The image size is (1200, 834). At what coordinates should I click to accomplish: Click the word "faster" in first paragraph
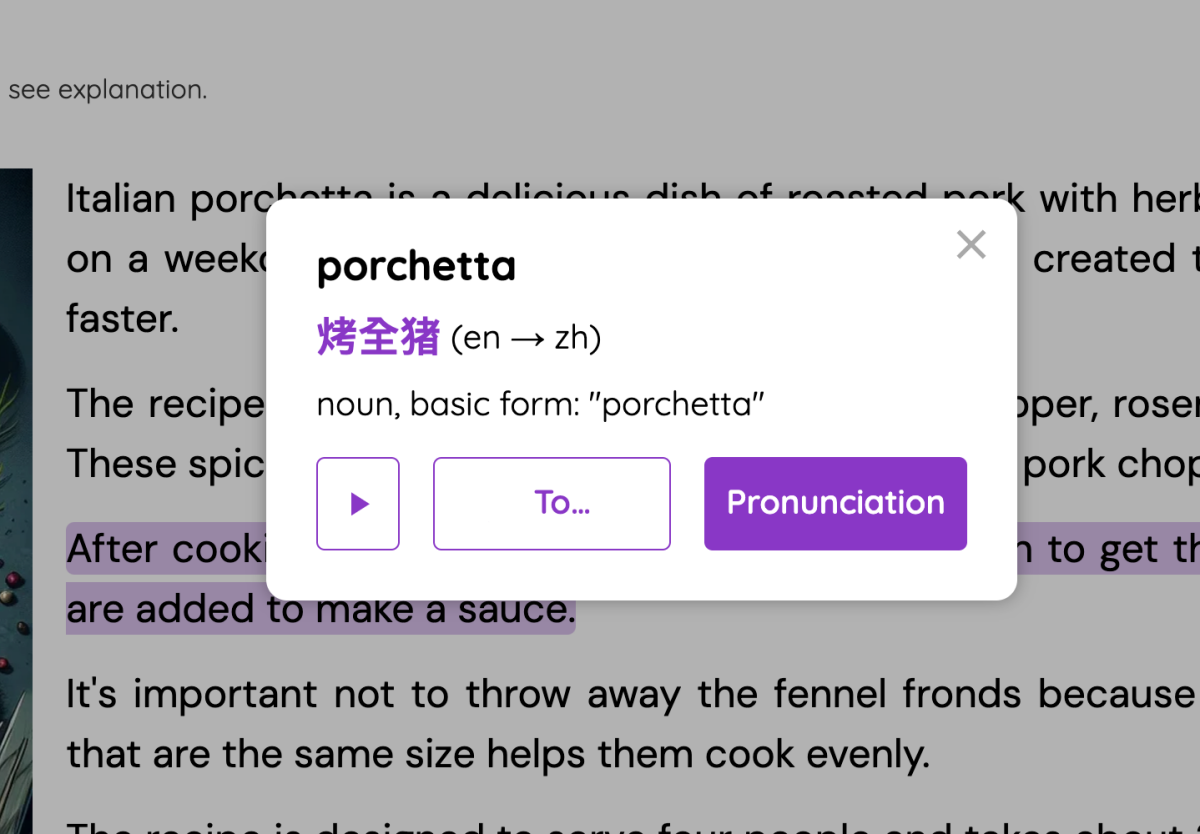tap(121, 320)
